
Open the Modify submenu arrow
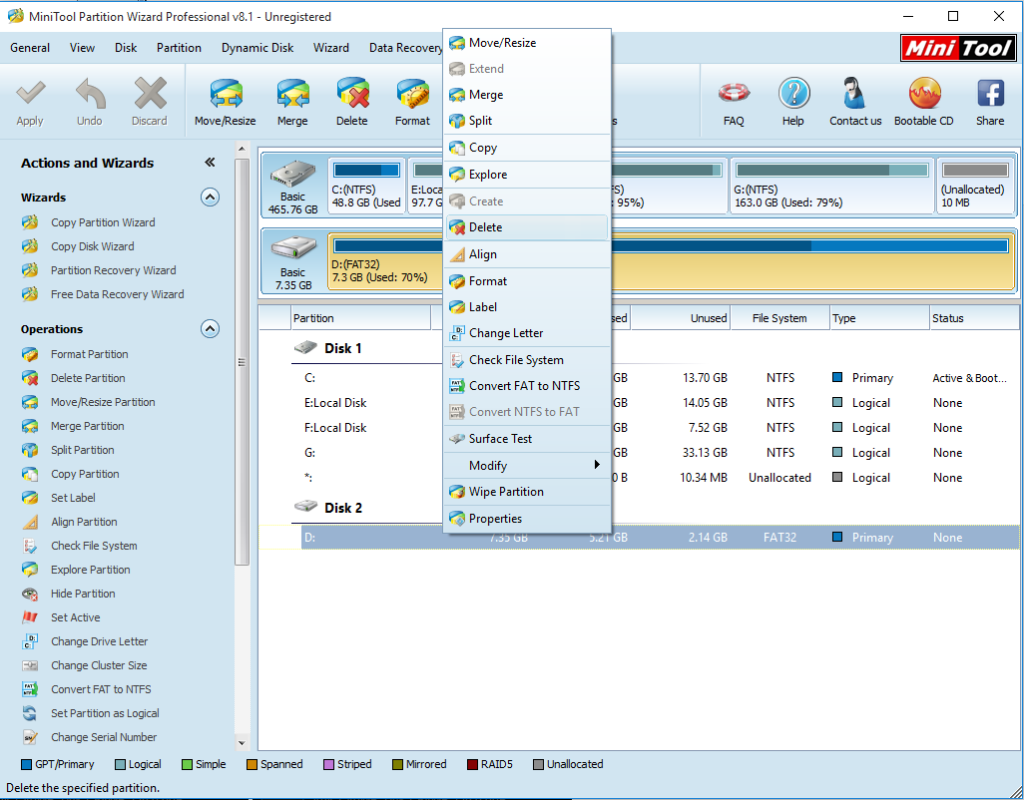coord(596,465)
